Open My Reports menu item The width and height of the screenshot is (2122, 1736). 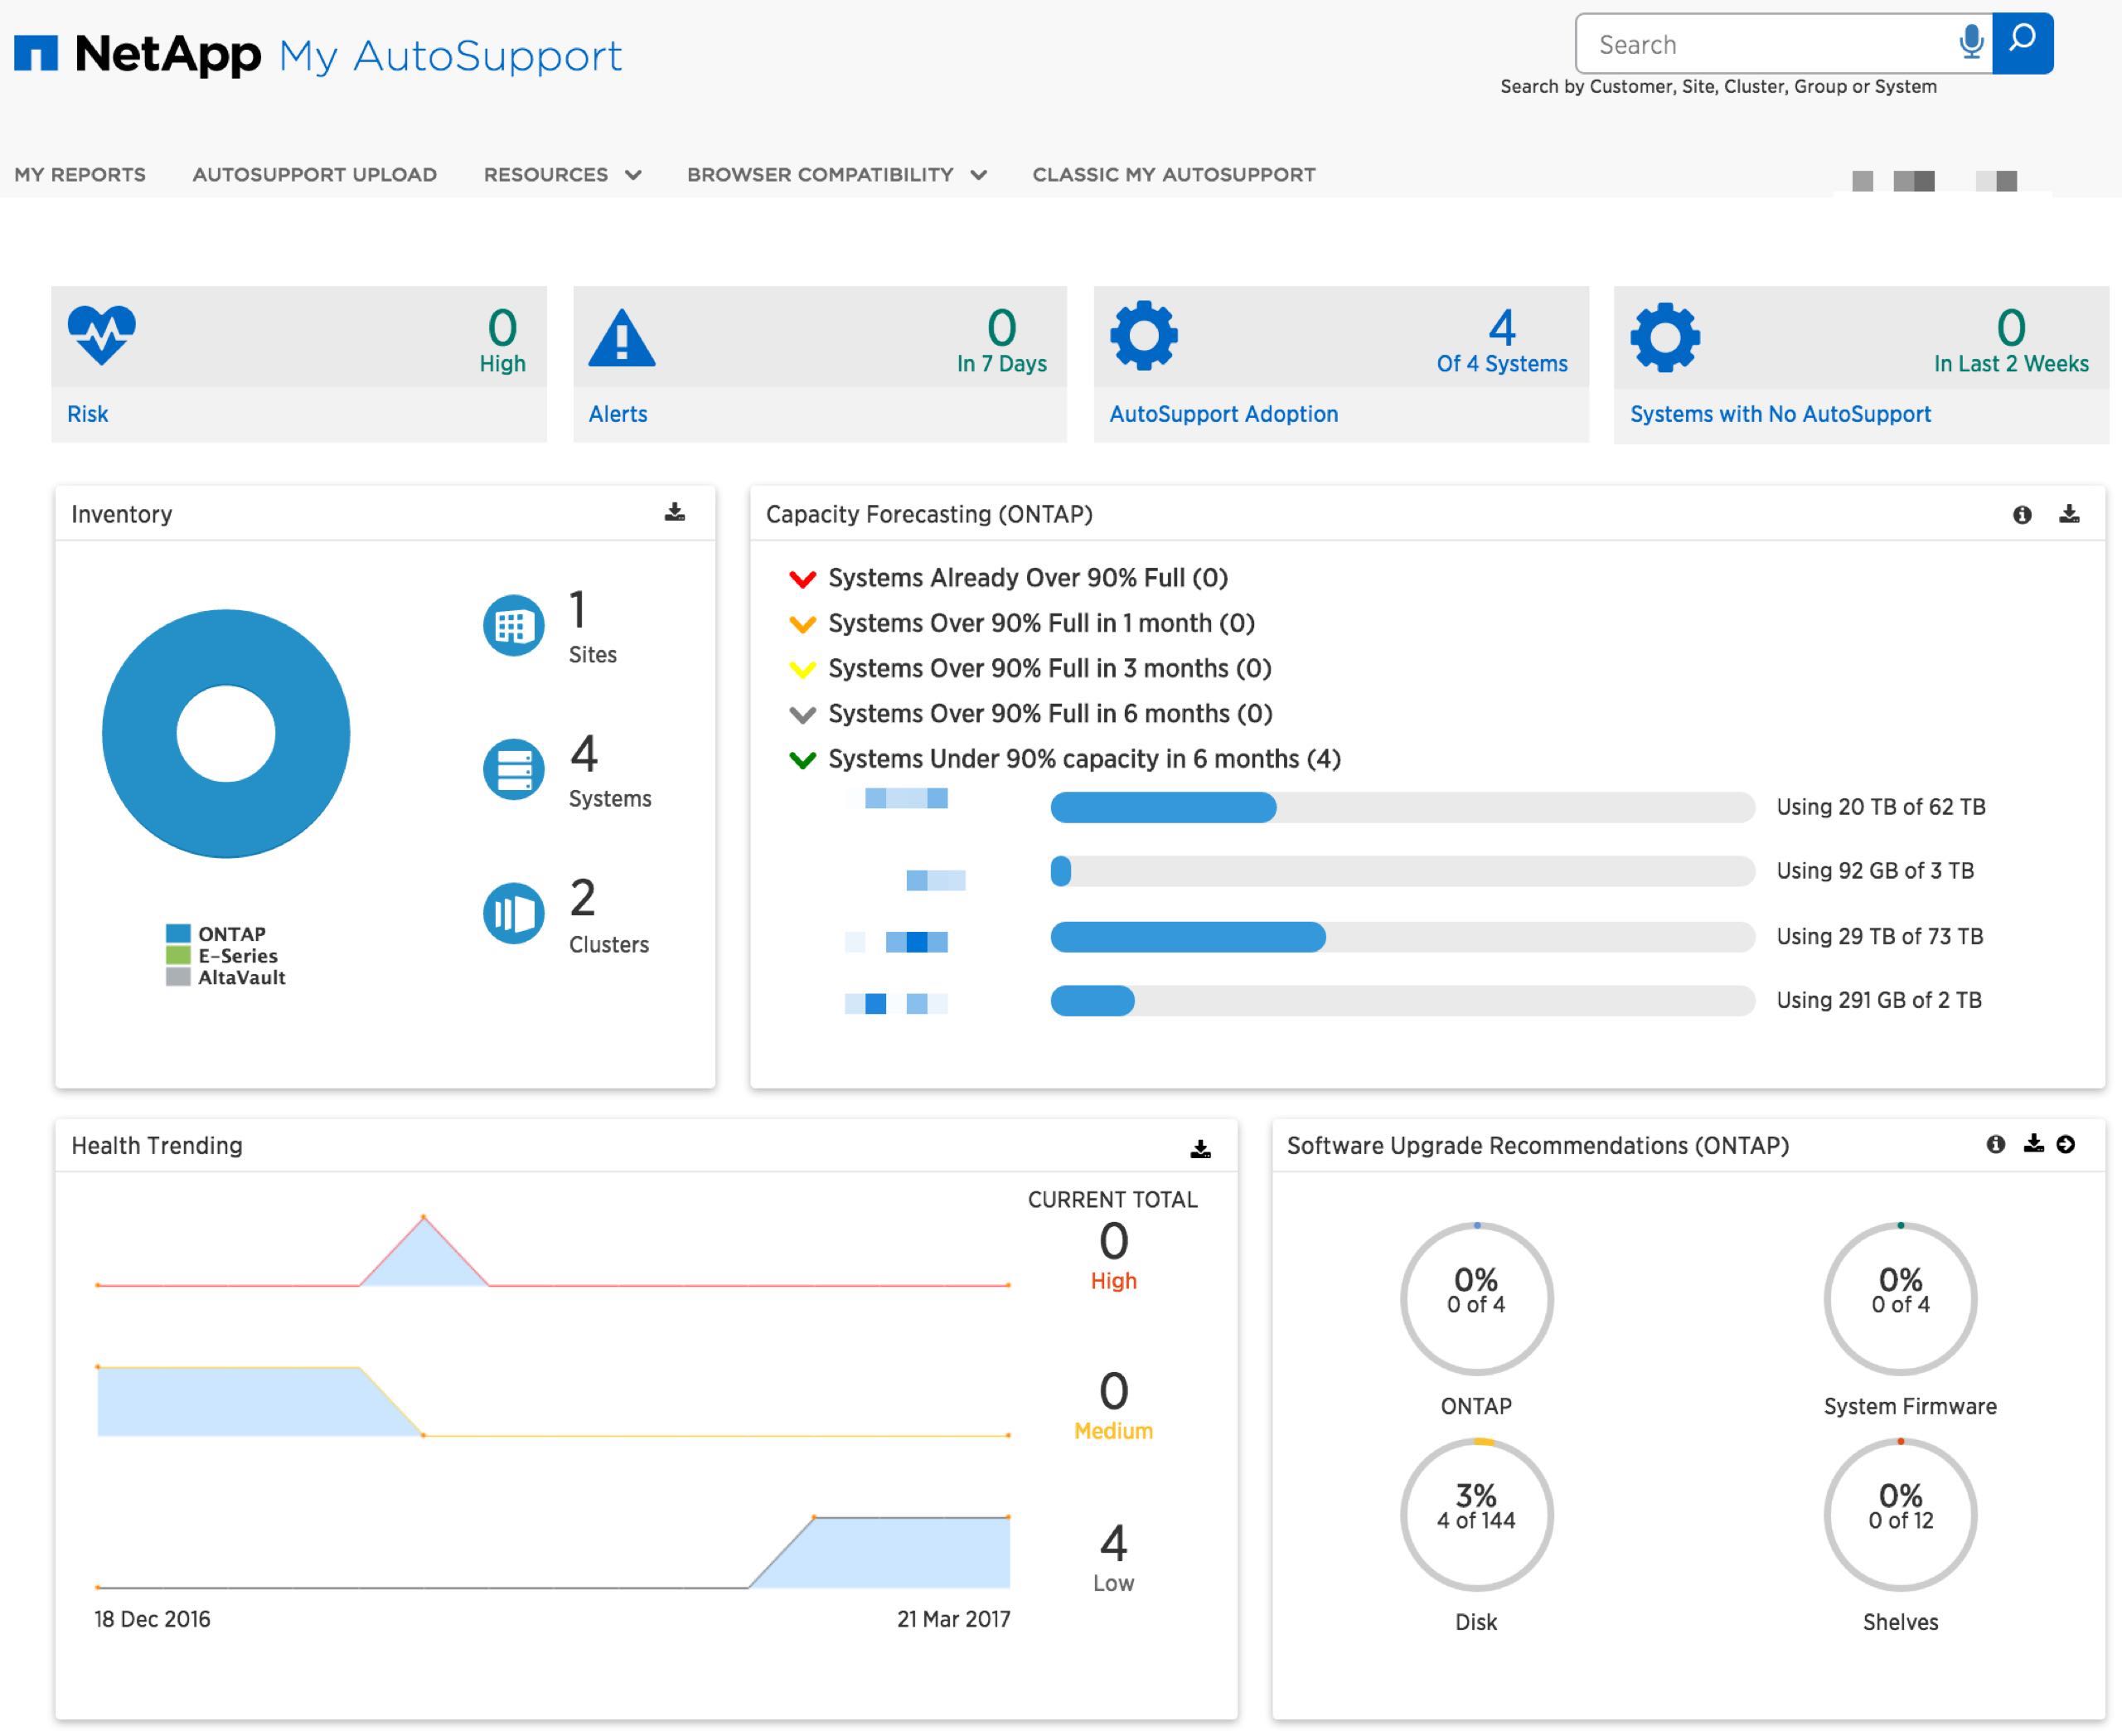click(x=80, y=174)
